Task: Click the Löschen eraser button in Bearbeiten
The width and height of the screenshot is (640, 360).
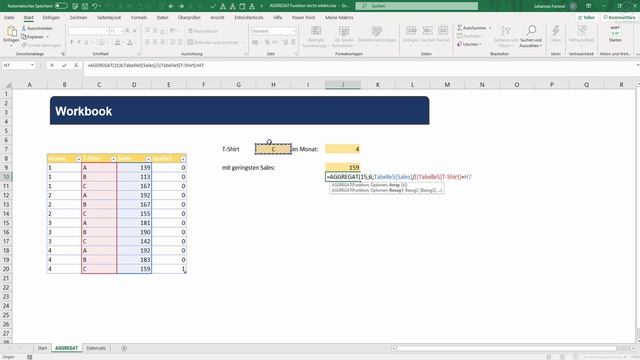Action: (468, 44)
